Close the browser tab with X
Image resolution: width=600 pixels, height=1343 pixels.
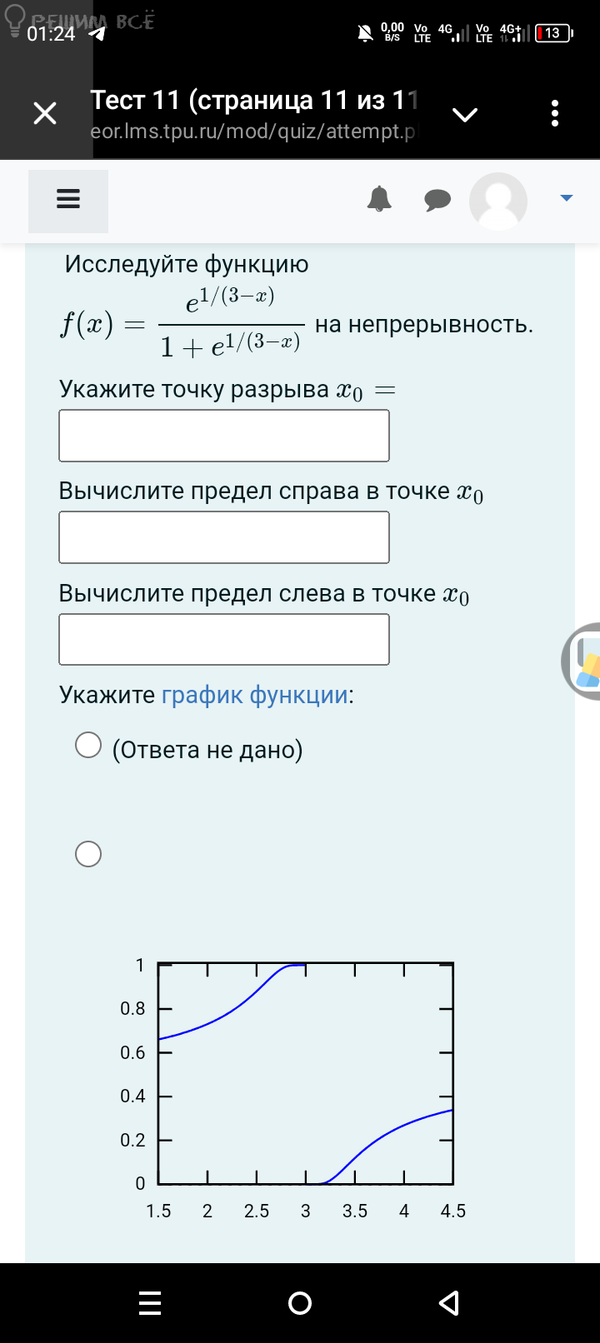click(45, 114)
